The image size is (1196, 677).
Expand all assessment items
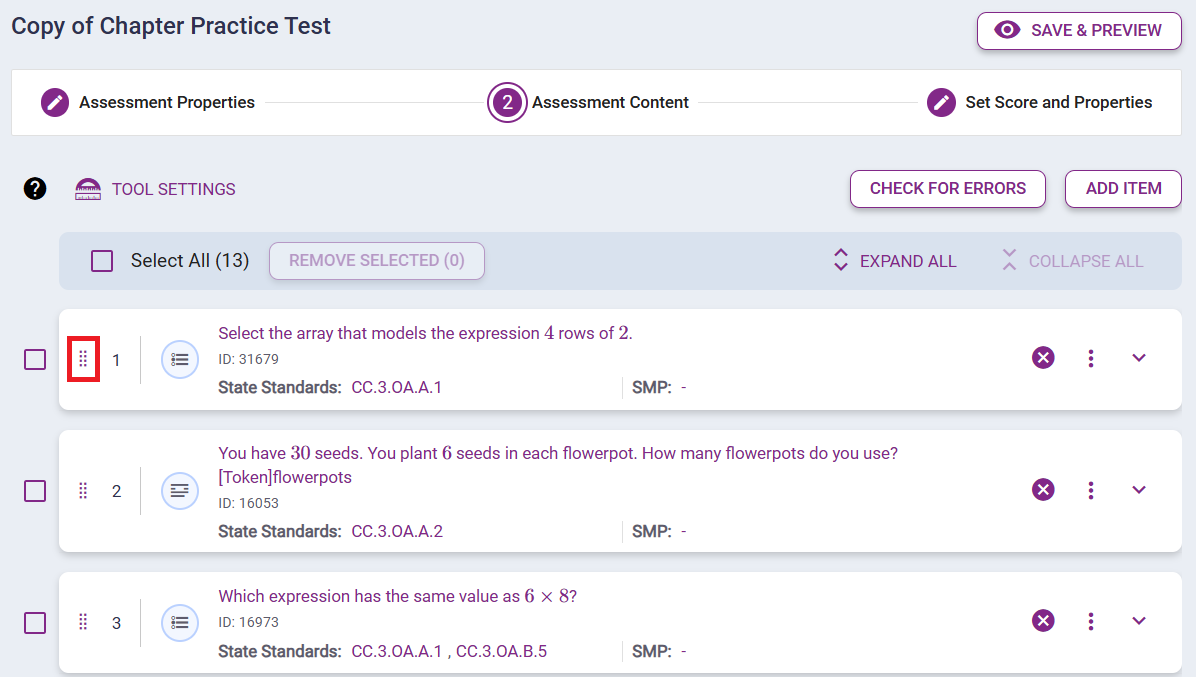coord(894,261)
